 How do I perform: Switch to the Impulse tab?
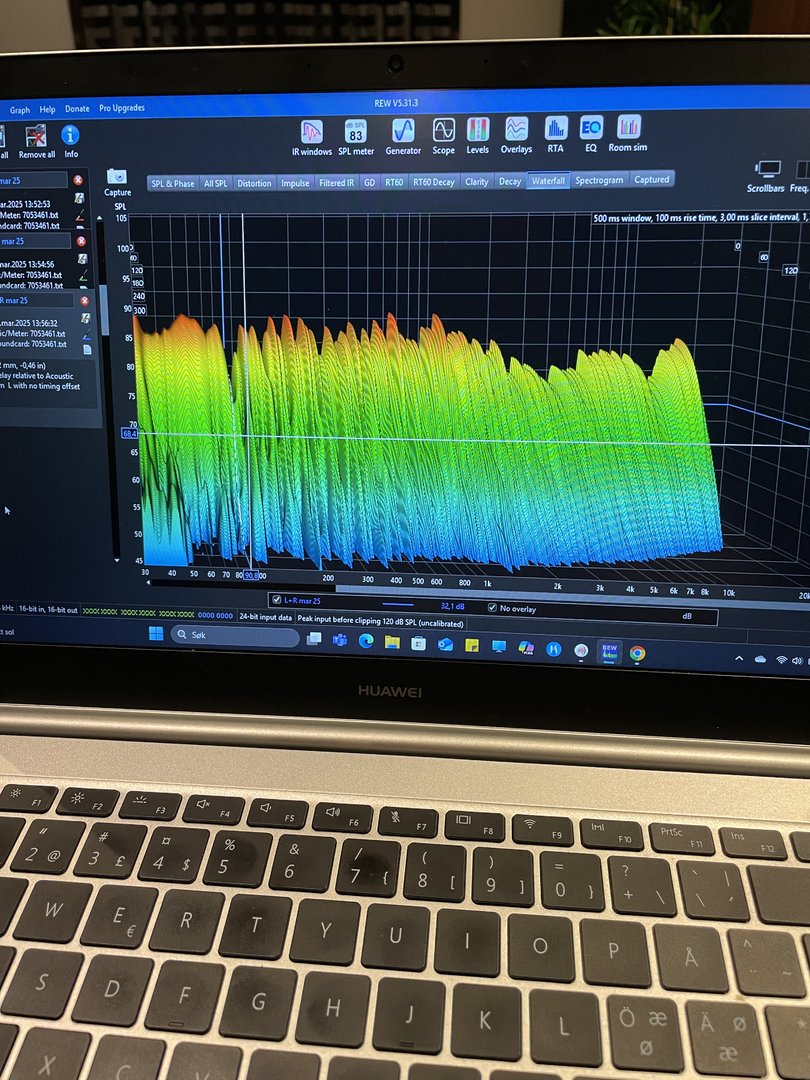[x=295, y=183]
